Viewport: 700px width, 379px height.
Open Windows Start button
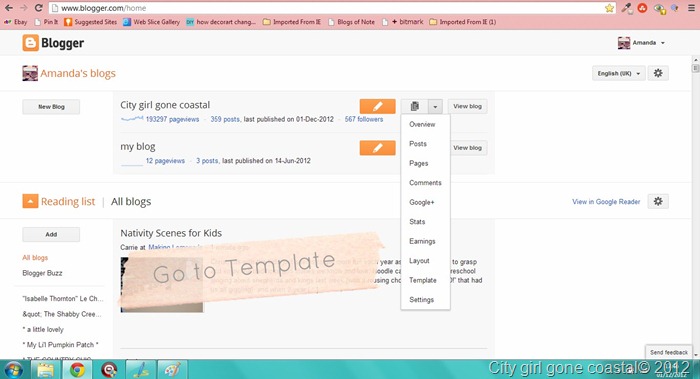(x=14, y=370)
